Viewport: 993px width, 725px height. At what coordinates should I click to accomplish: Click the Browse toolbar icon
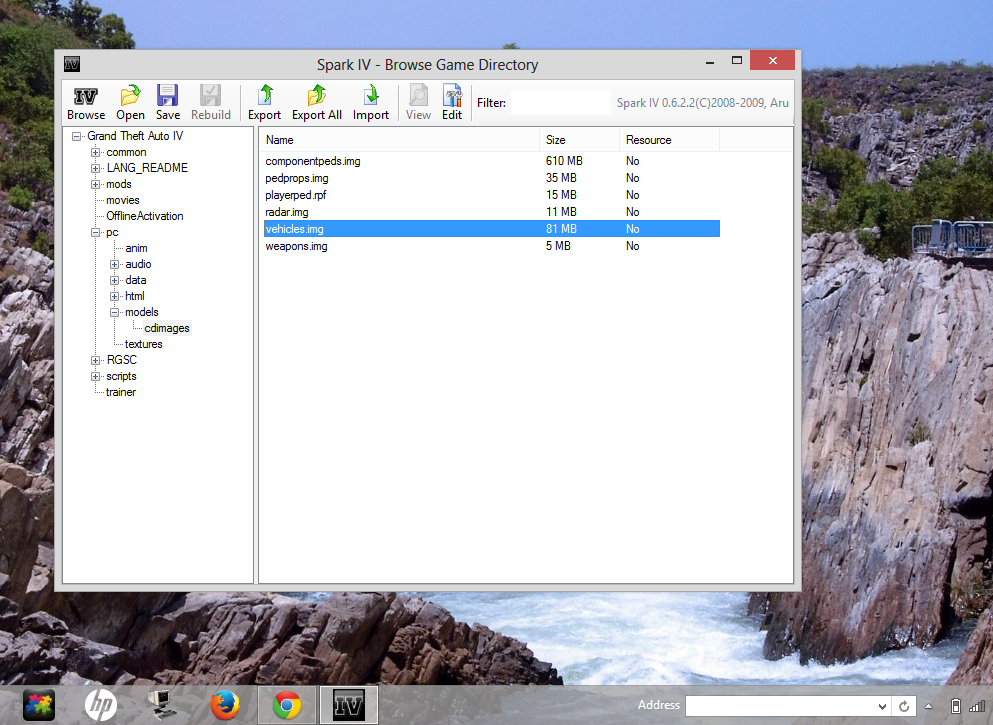tap(85, 100)
